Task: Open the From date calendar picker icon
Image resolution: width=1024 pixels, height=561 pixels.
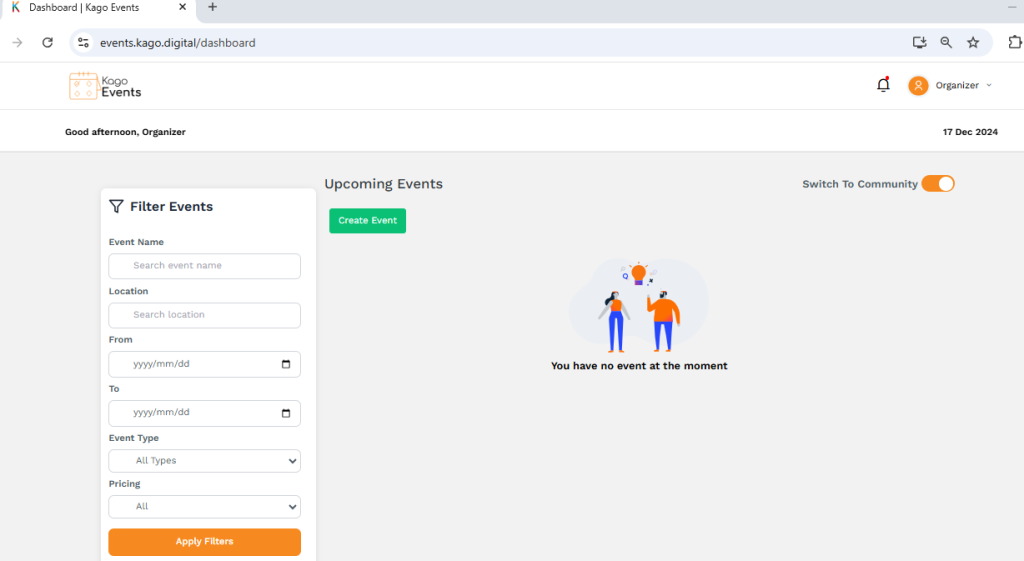Action: [286, 364]
